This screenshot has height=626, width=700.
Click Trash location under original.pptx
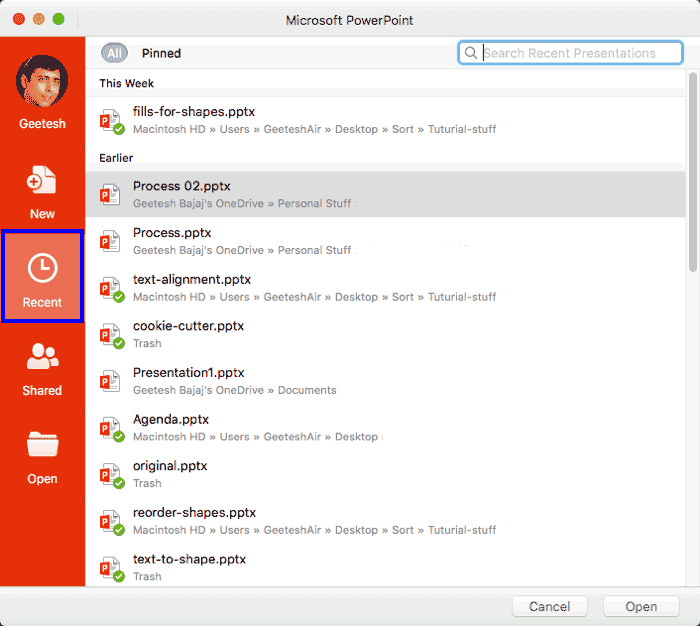tap(147, 483)
